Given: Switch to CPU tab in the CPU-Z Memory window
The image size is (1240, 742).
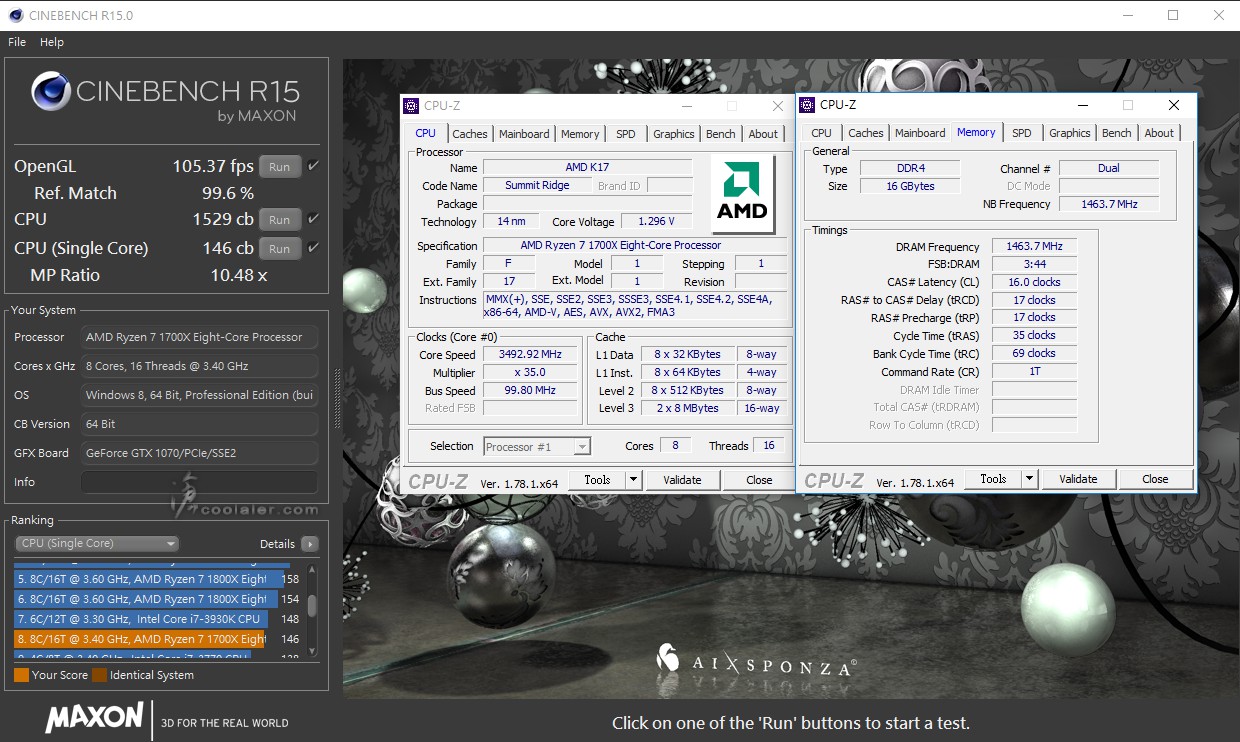Looking at the screenshot, I should coord(822,133).
